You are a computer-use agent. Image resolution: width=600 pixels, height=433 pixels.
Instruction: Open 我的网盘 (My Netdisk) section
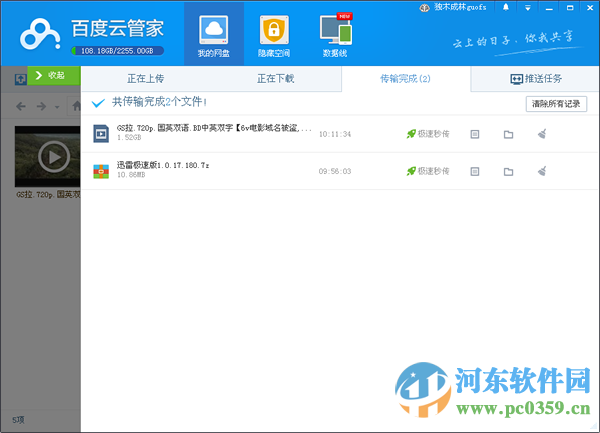point(214,36)
